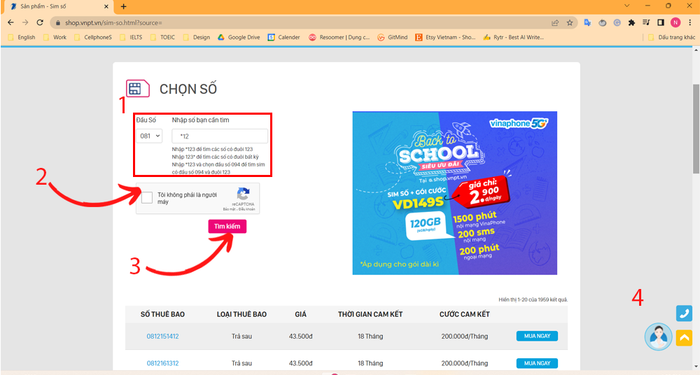Click the address bar URL
This screenshot has height=375, width=700.
point(114,23)
